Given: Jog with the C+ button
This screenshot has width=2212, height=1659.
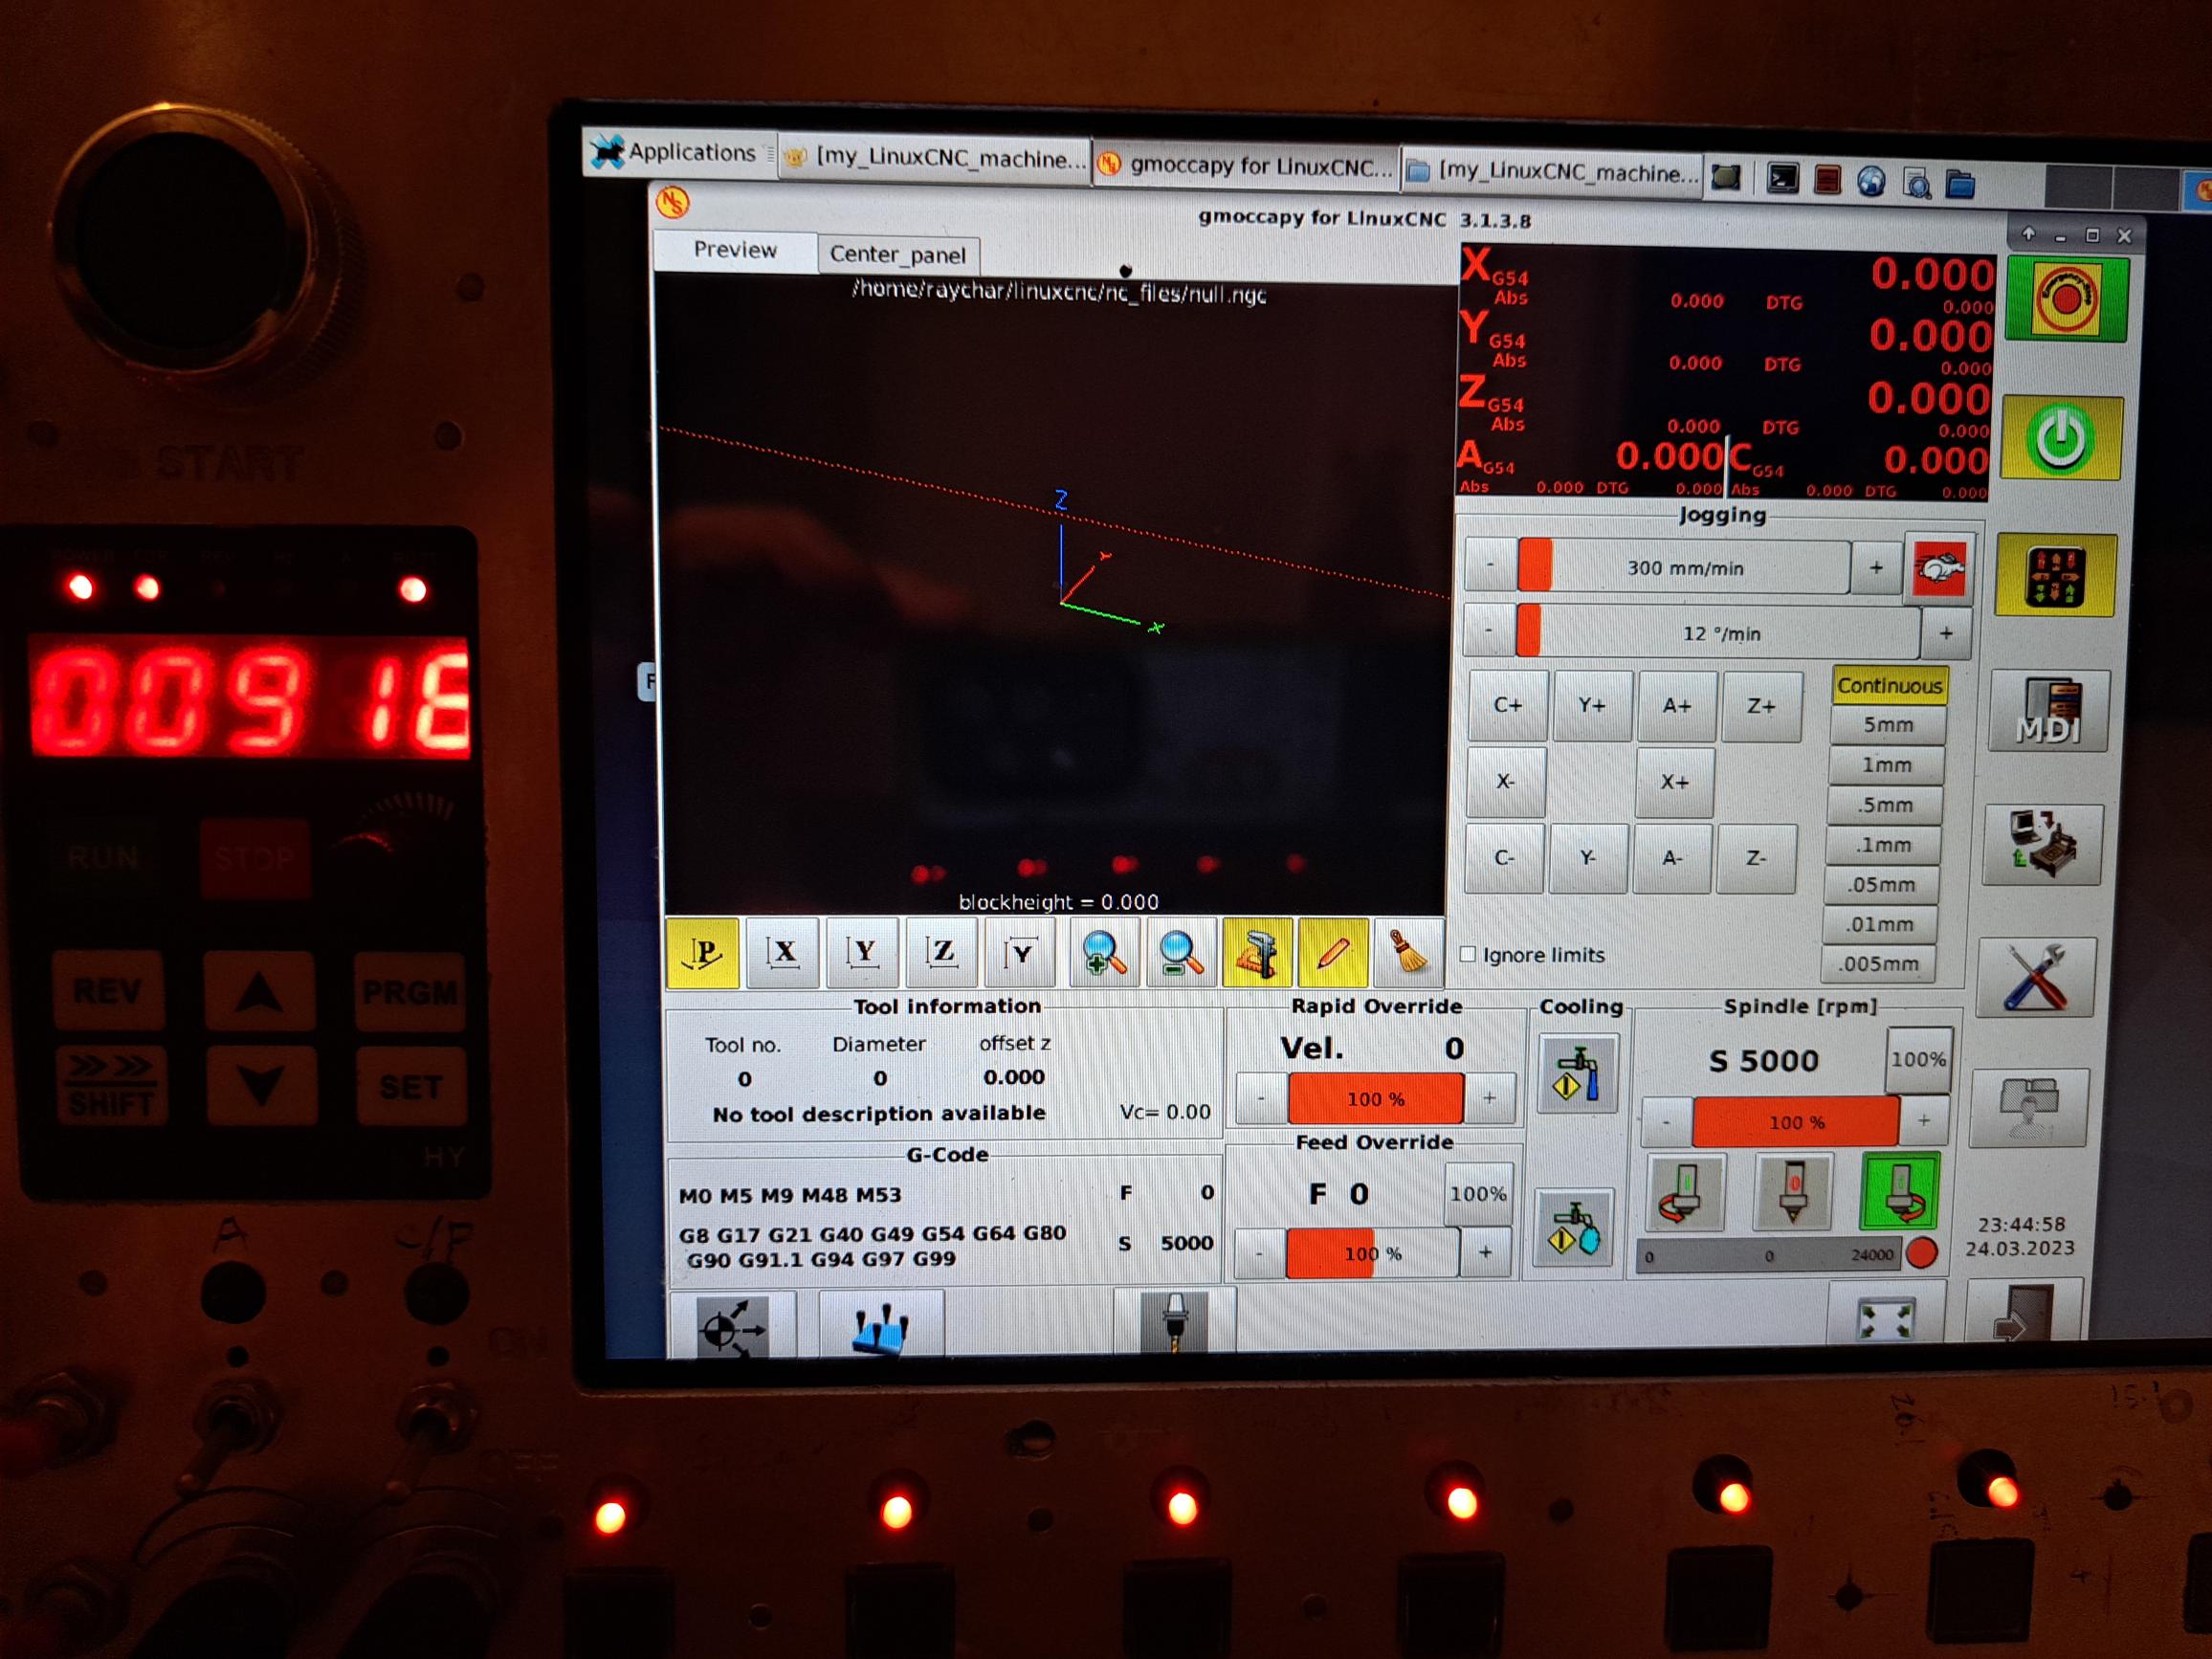Looking at the screenshot, I should 1508,705.
